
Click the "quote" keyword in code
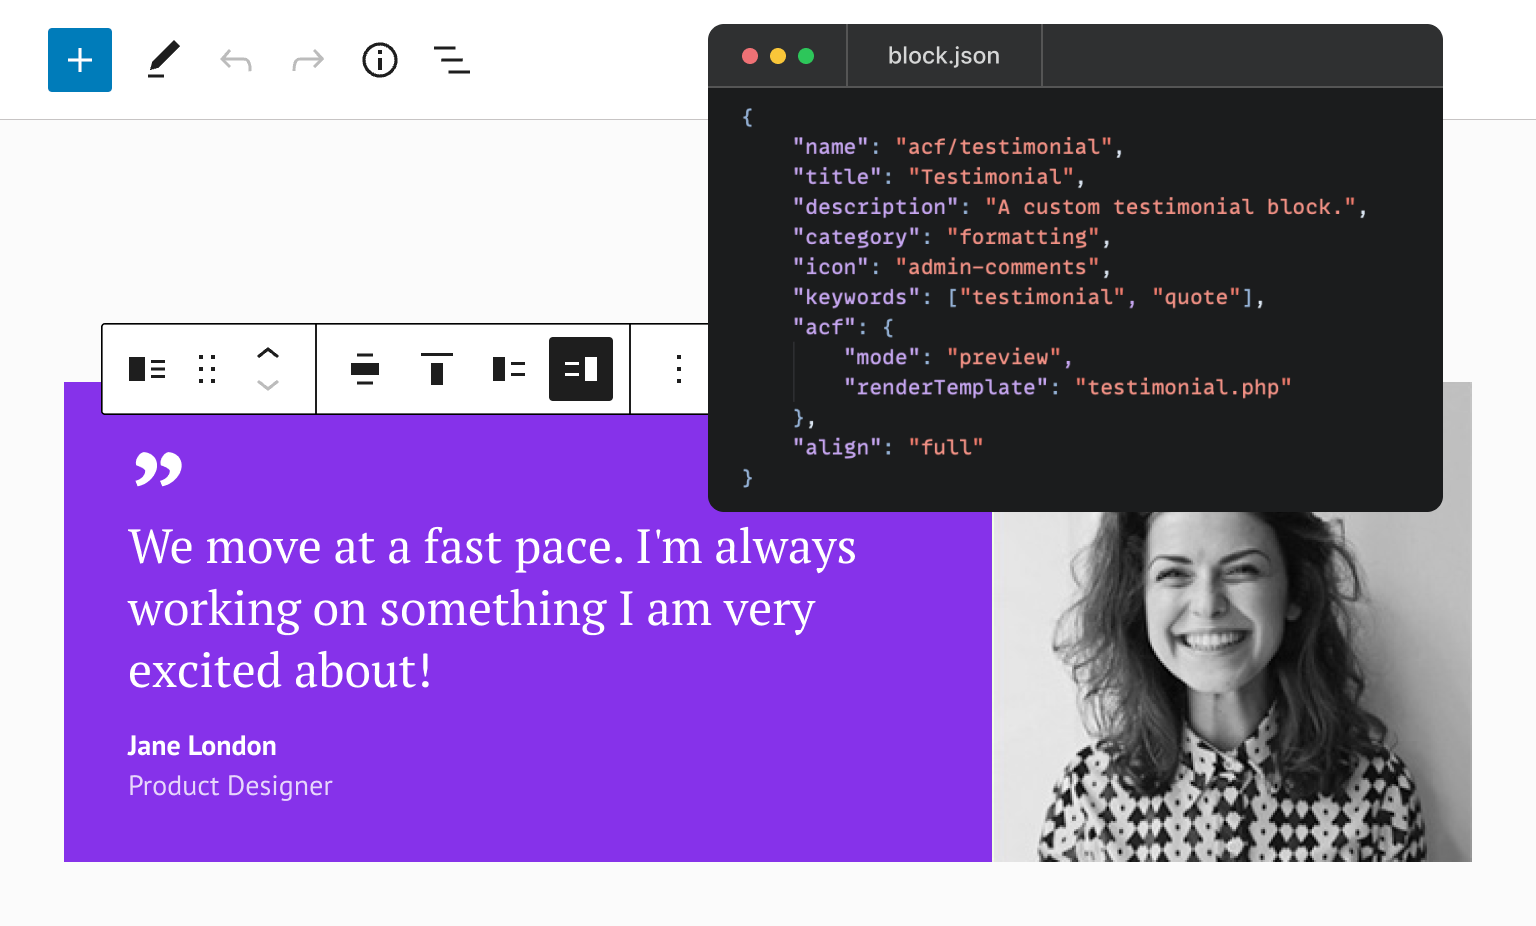[x=1196, y=297]
